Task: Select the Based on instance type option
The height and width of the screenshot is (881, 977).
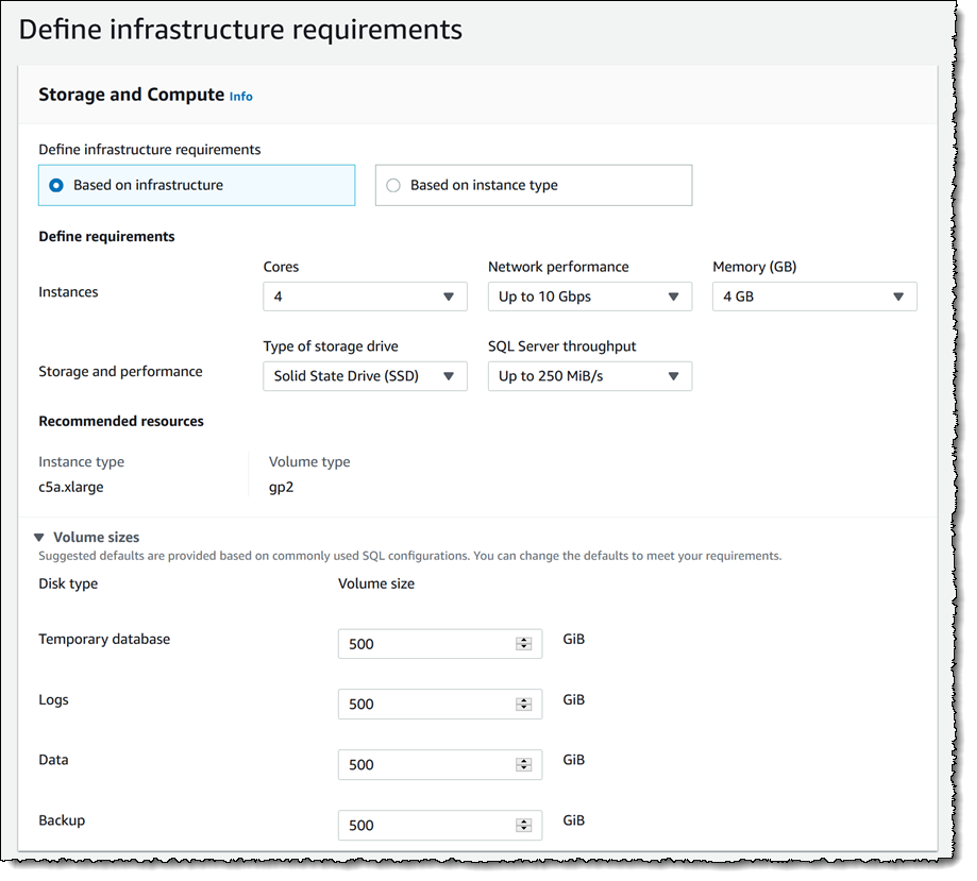Action: (x=393, y=185)
